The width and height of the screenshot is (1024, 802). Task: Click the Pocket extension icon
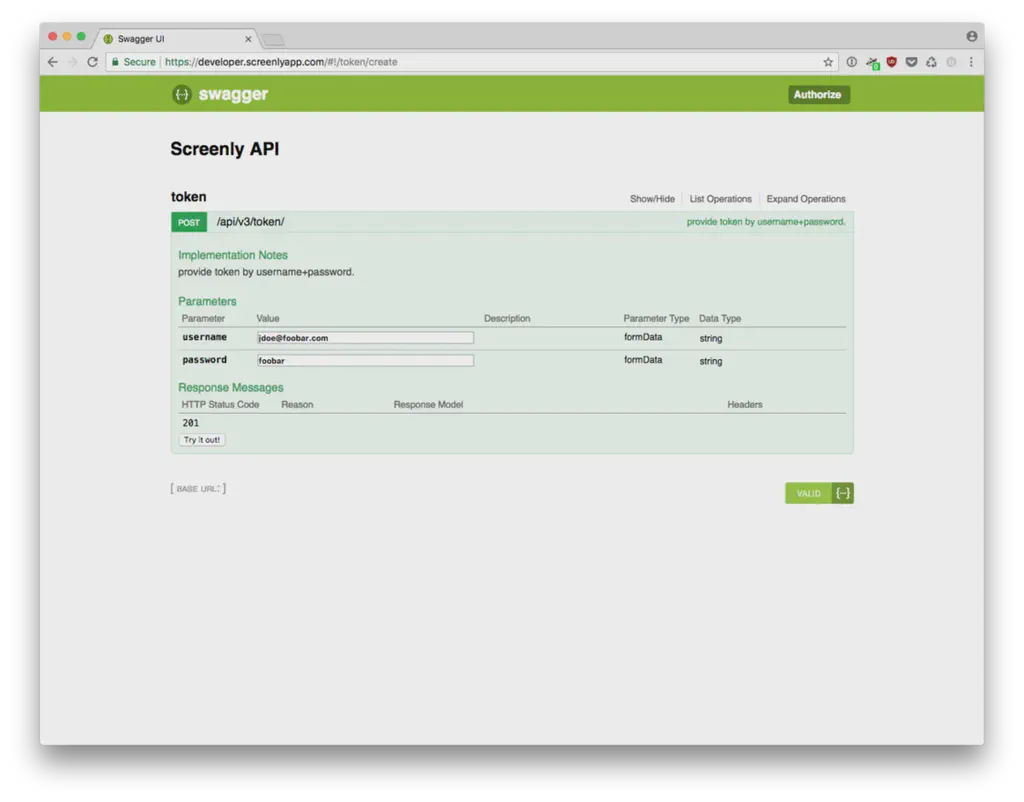(911, 62)
